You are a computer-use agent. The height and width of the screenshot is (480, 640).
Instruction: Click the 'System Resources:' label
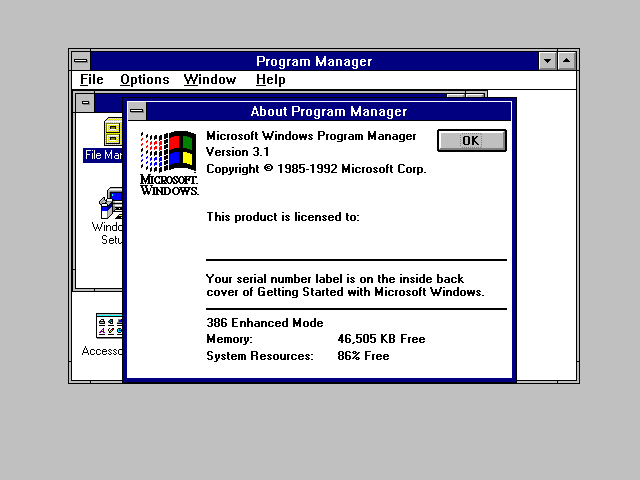pyautogui.click(x=260, y=356)
